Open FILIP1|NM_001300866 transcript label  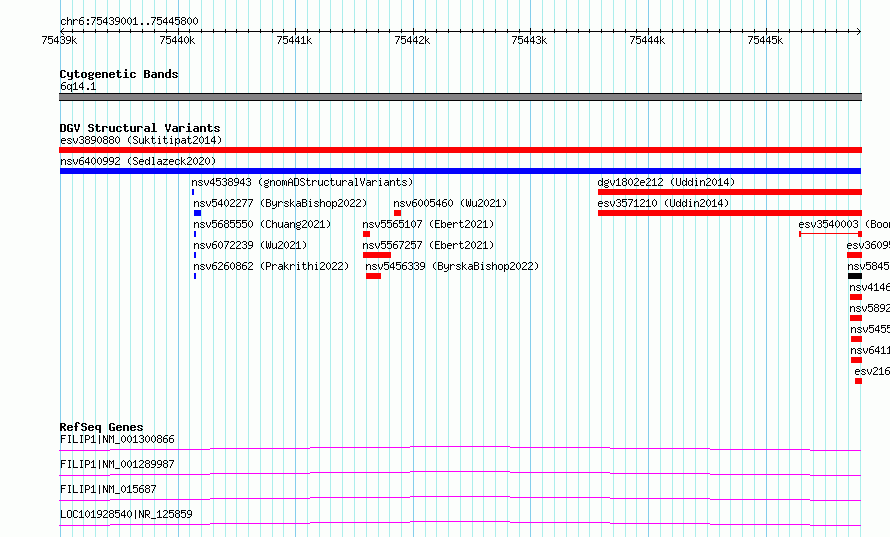tap(117, 439)
